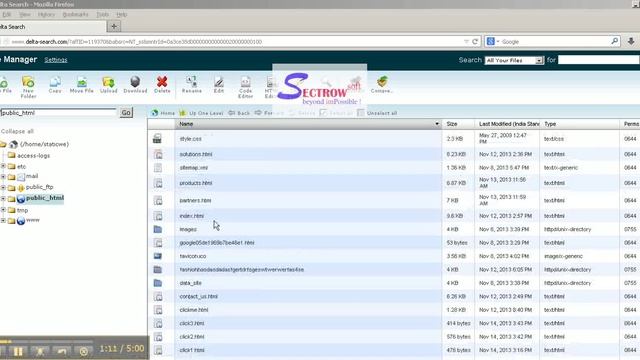Screen dimensions: 640x360
Task: Open the Bookmarks menu in Firefox
Action: click(76, 15)
